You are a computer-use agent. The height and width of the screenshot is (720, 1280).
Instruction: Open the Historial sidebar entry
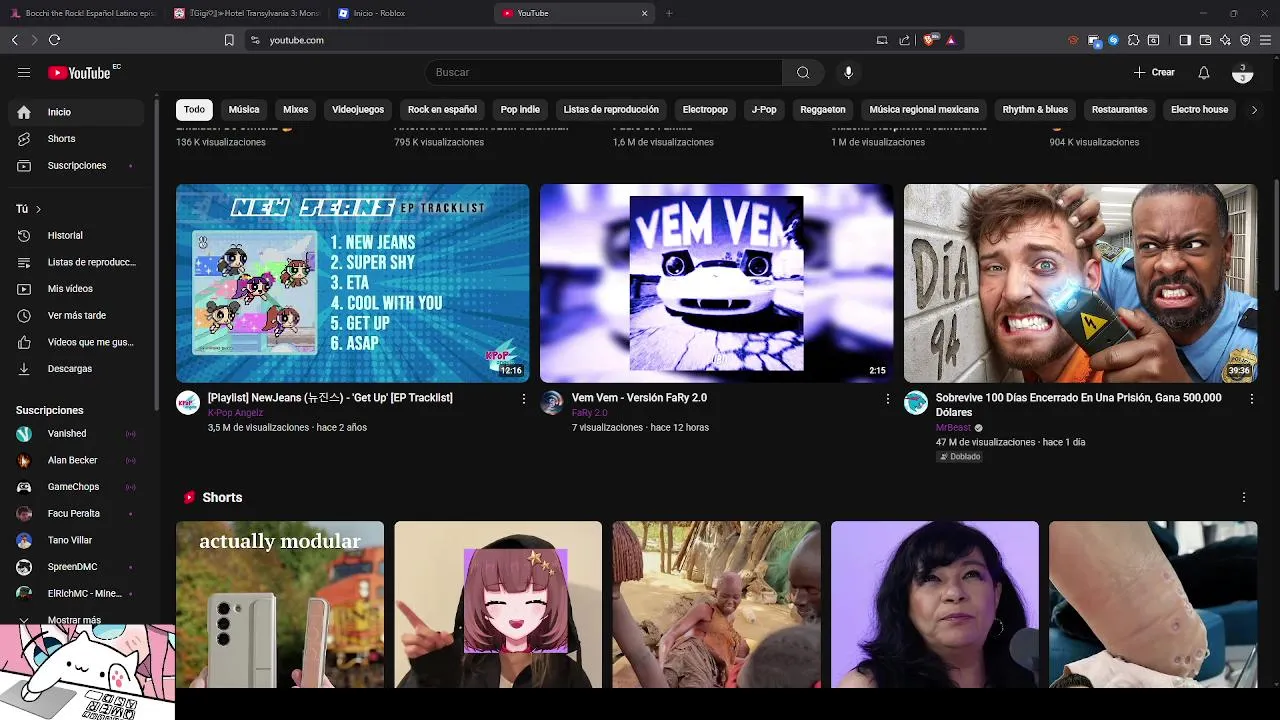(x=76, y=235)
